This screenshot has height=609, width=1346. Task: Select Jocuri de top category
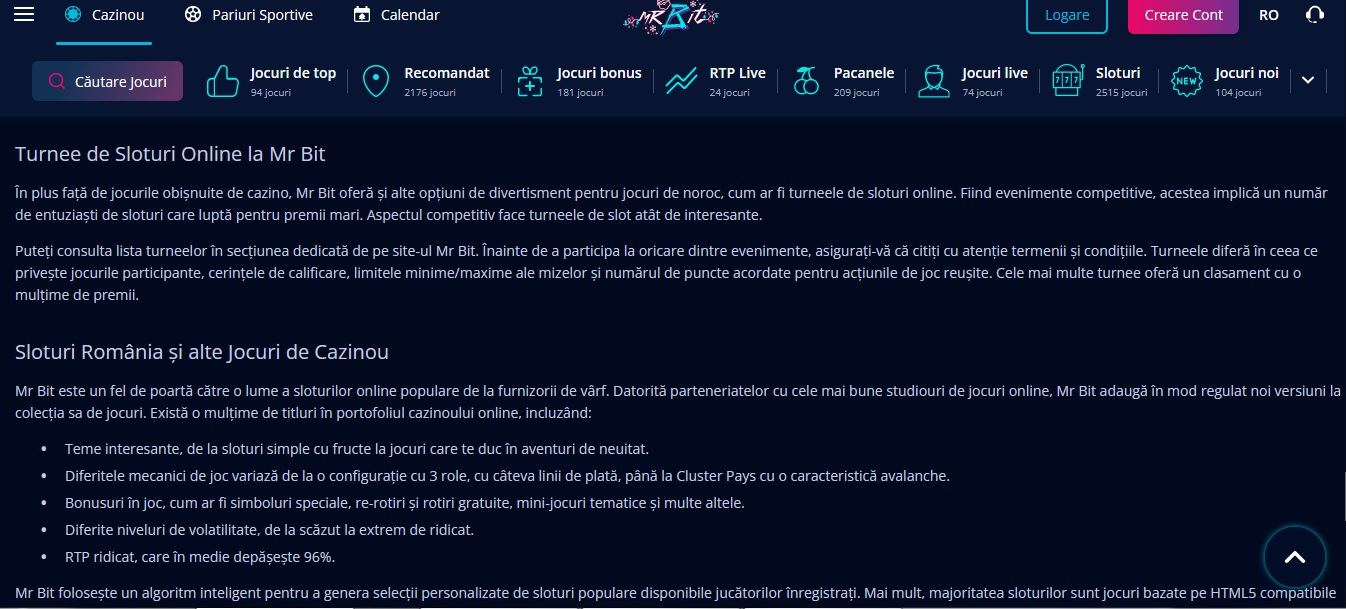271,81
